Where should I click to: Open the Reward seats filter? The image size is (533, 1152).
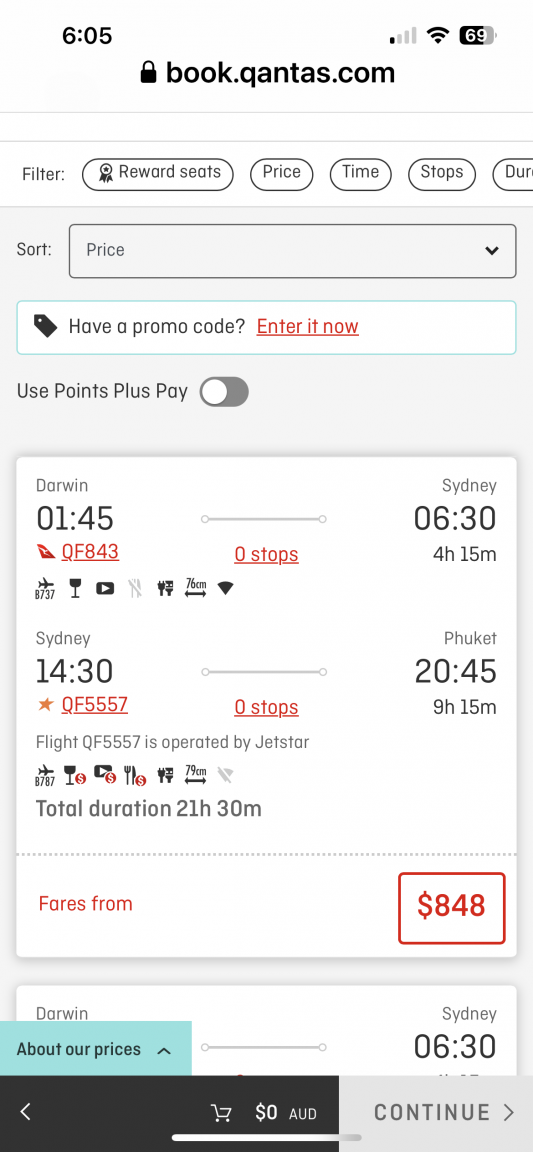157,174
